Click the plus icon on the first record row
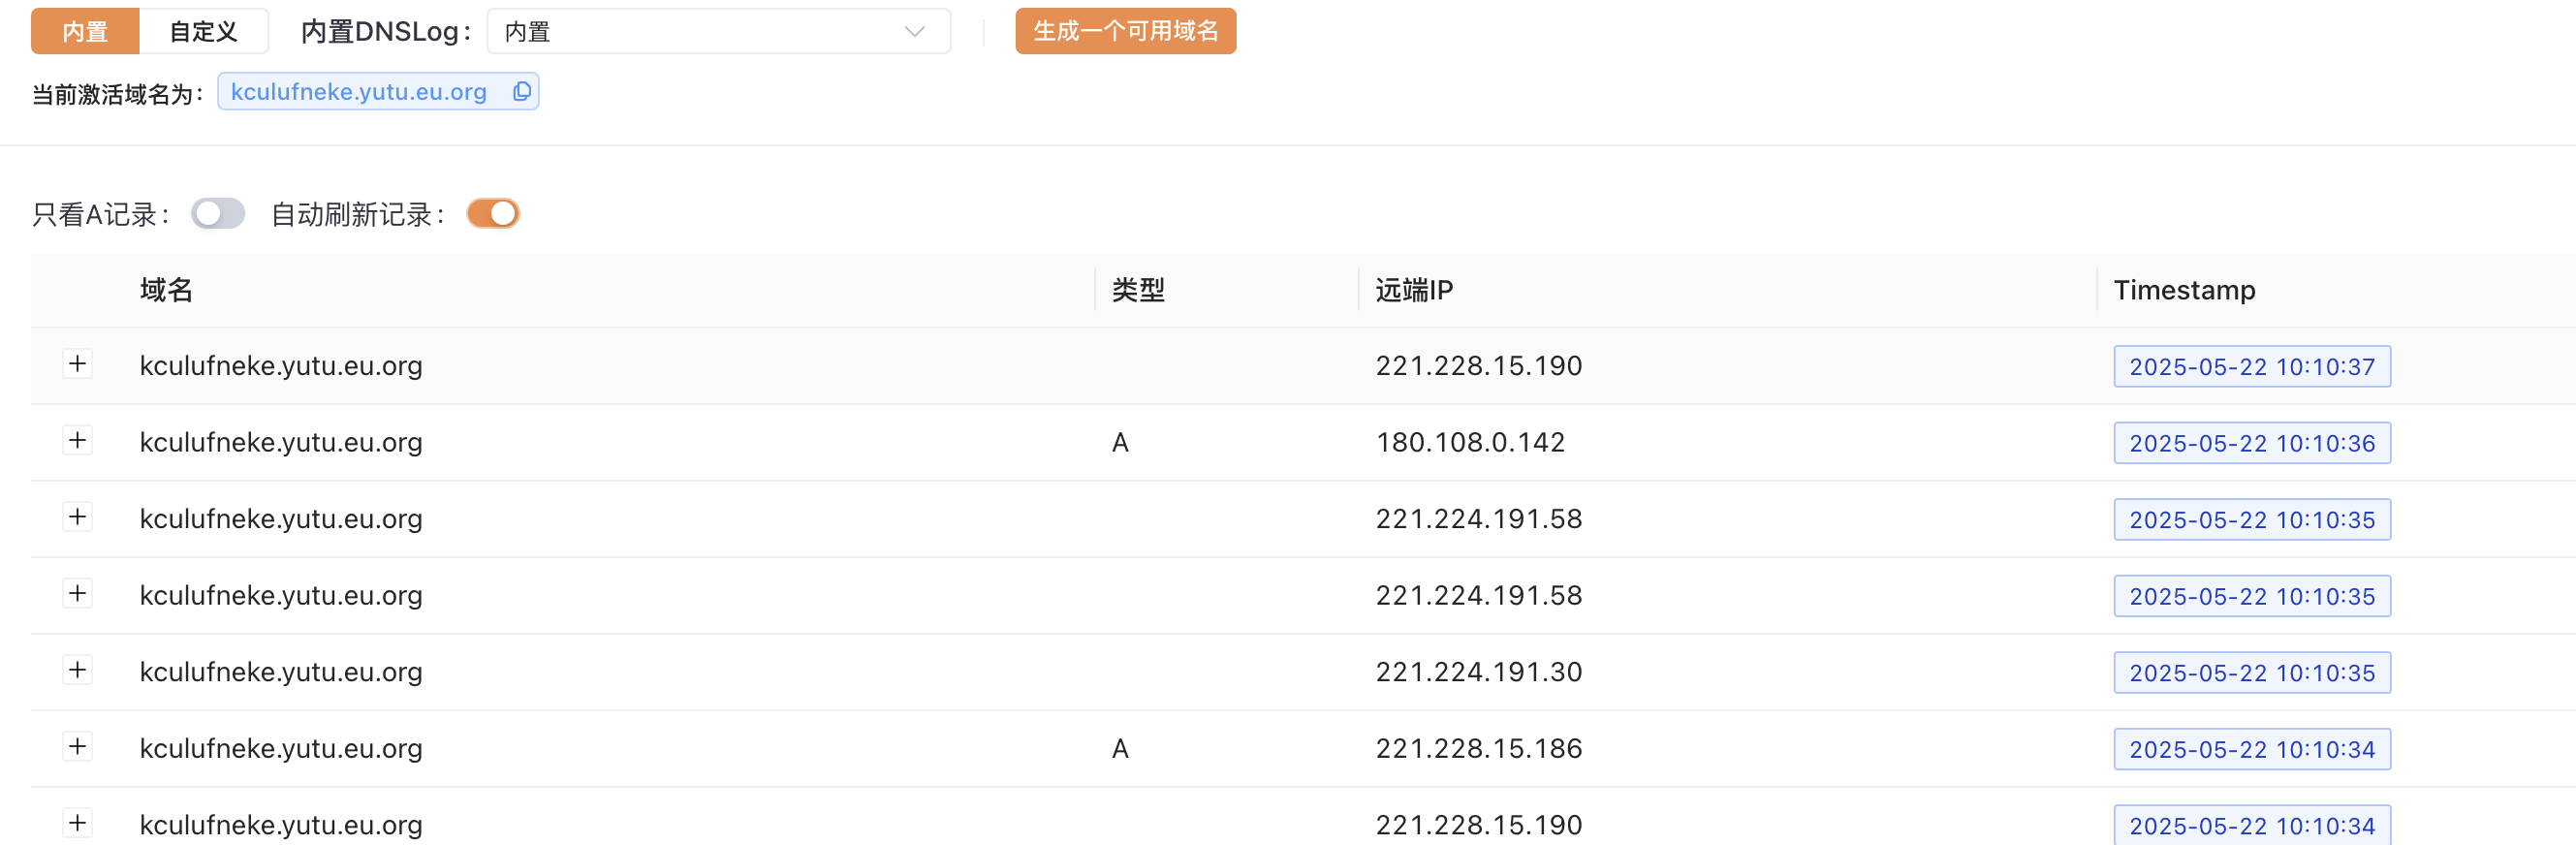This screenshot has height=845, width=2576. pos(77,364)
